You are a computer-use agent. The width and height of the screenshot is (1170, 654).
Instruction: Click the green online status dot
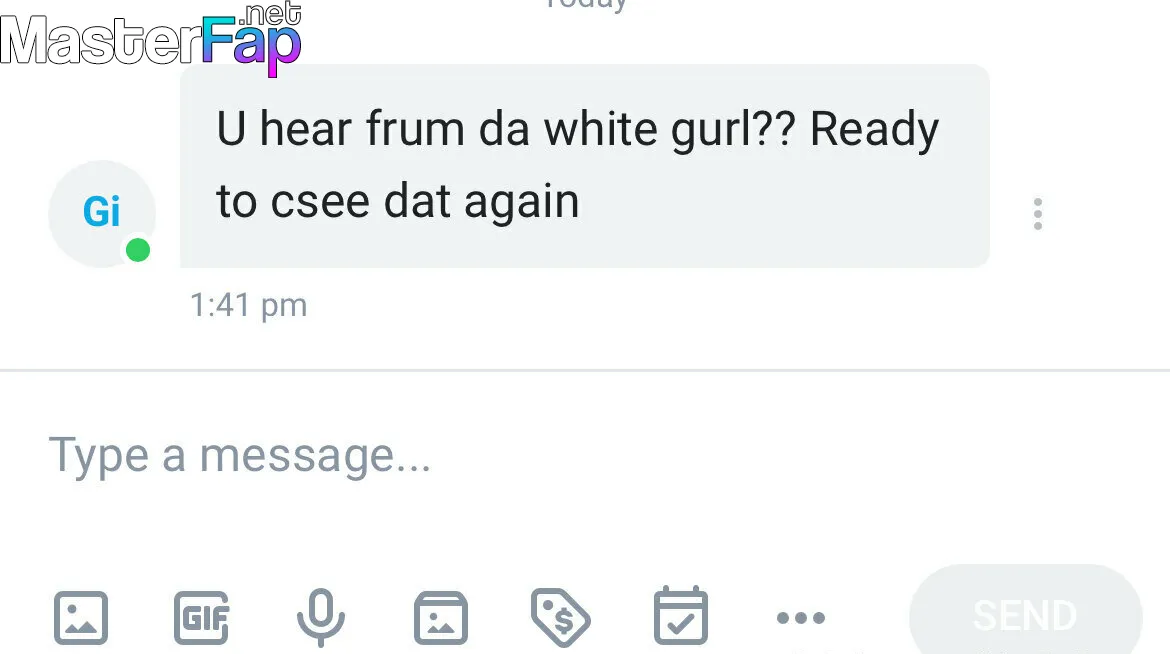coord(138,250)
